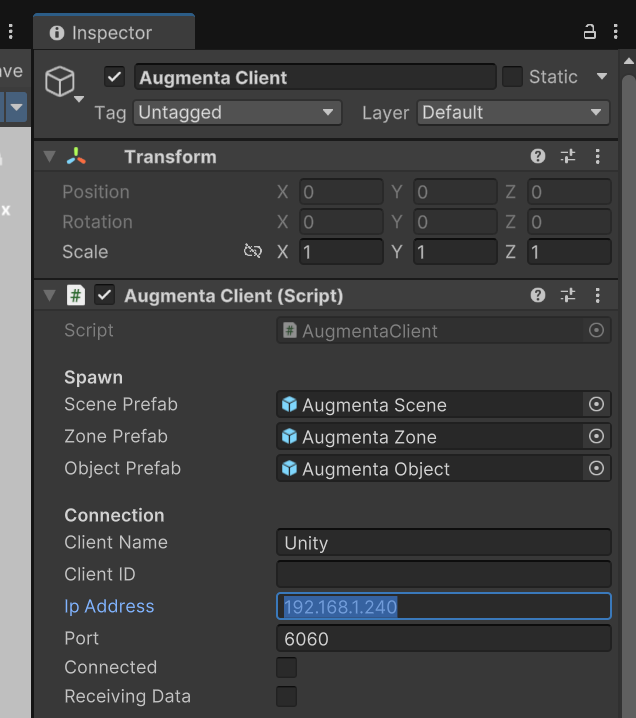Open the Inspector panel more options menu
The width and height of the screenshot is (636, 718).
point(615,32)
